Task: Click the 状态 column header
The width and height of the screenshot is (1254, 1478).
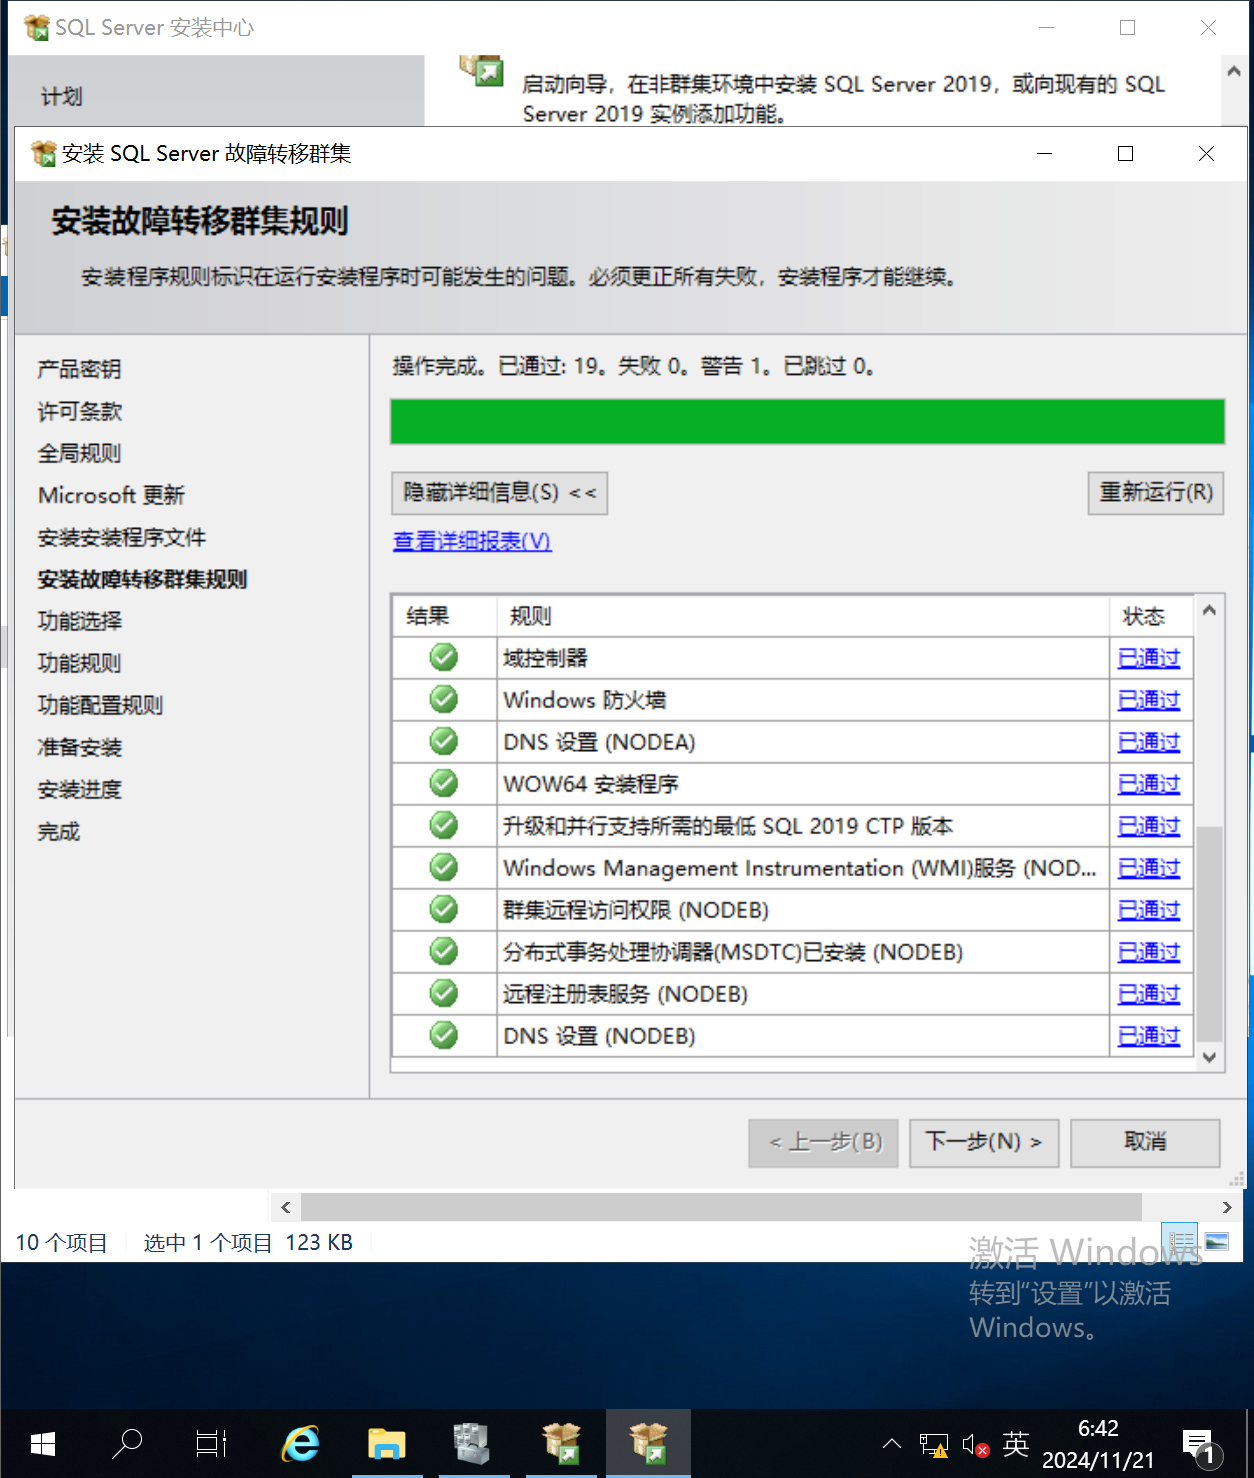Action: click(1152, 616)
